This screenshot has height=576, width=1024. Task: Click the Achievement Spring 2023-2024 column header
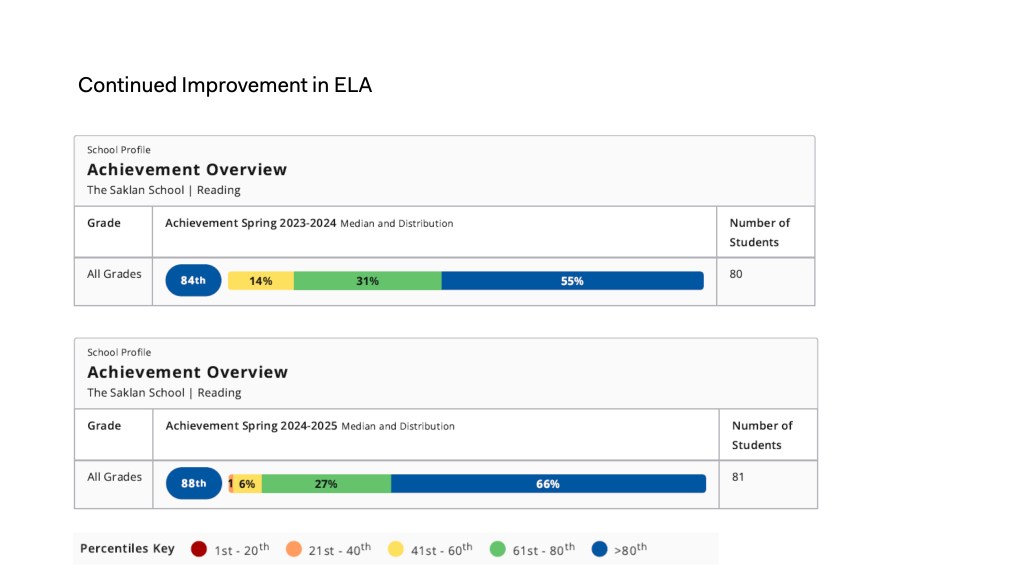251,223
